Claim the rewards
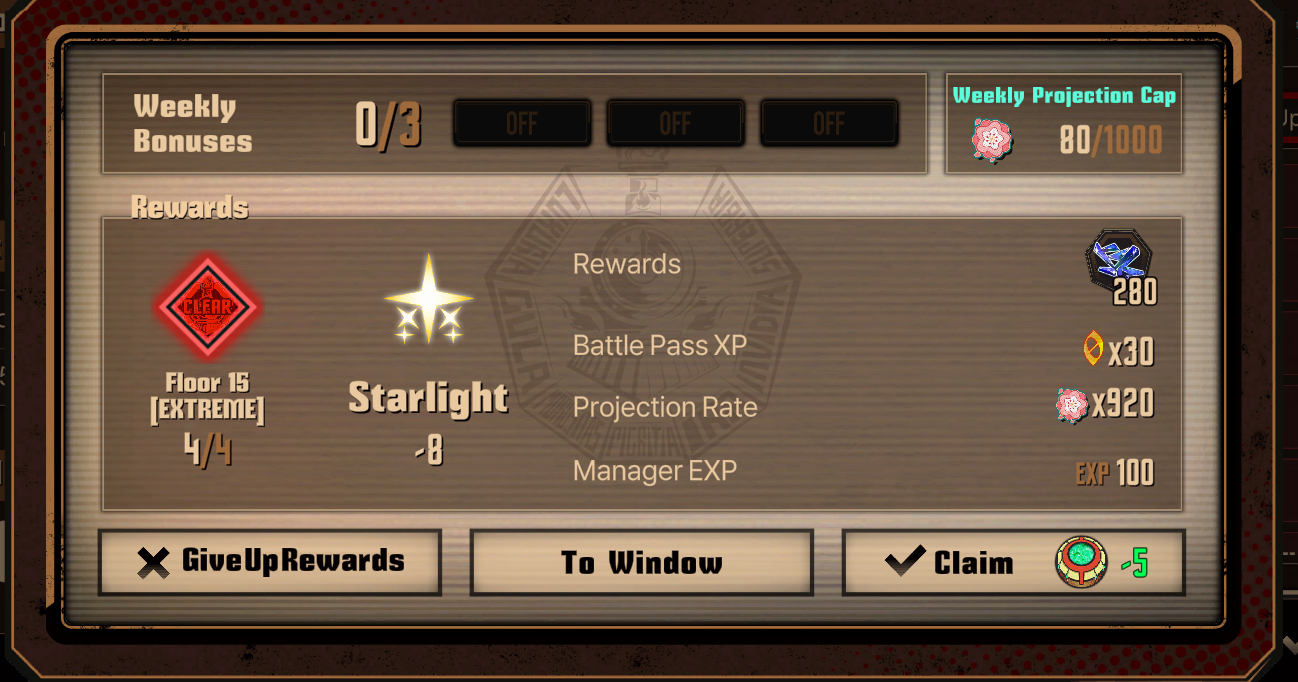 click(1014, 562)
